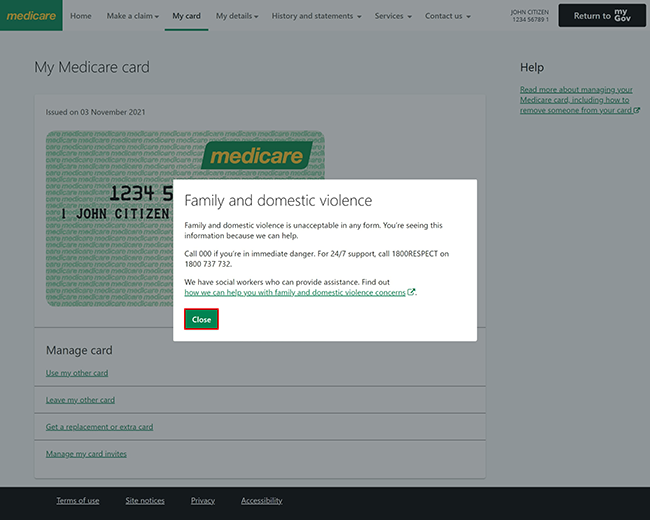Select the My card tab
This screenshot has height=520, width=650.
(187, 16)
